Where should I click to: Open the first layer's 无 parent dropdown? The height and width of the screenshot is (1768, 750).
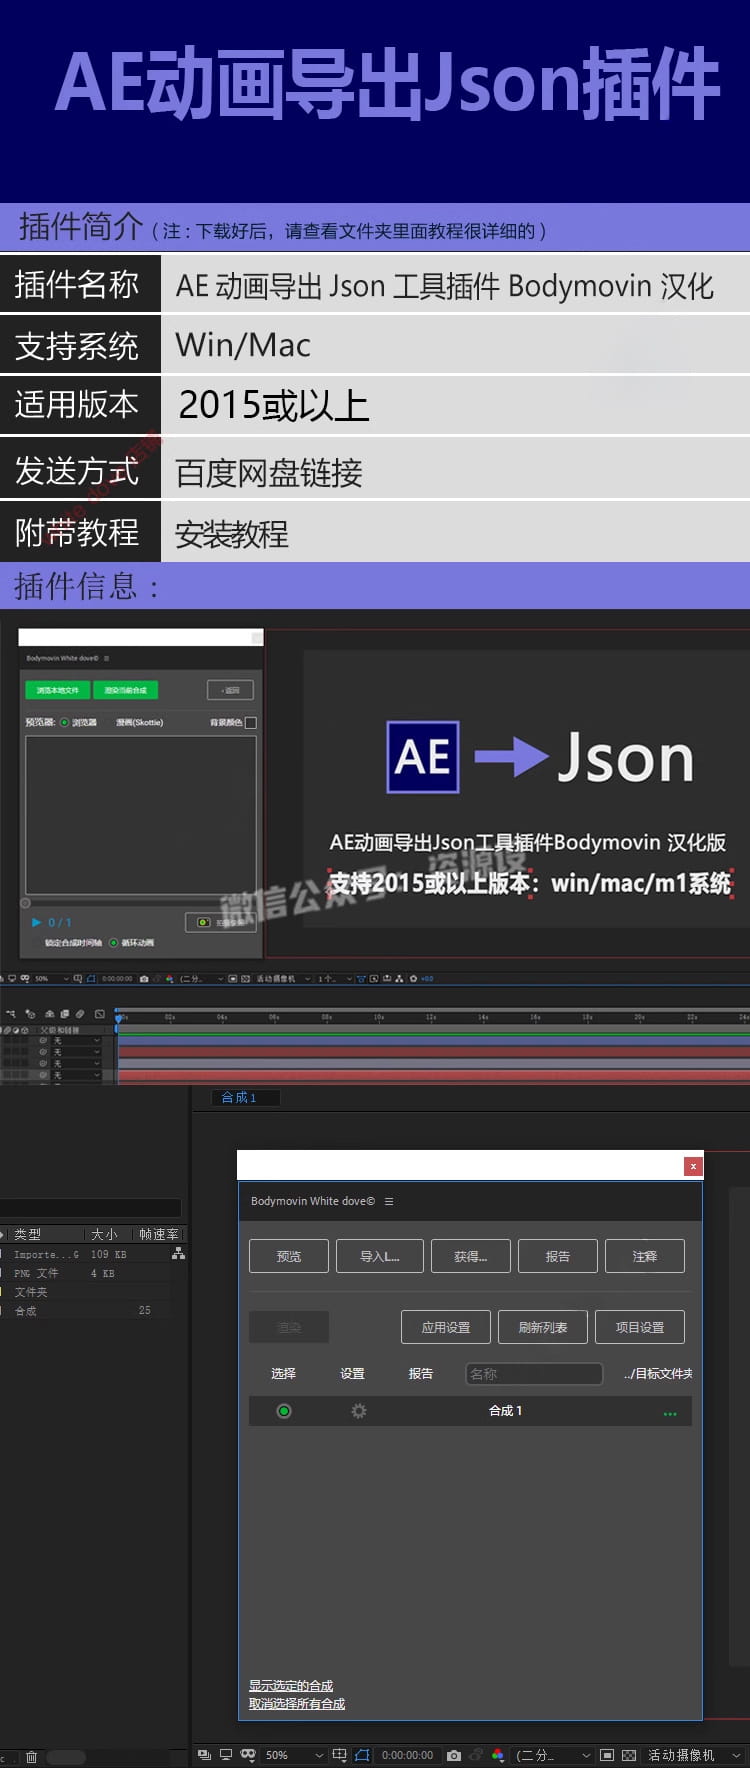click(76, 1040)
